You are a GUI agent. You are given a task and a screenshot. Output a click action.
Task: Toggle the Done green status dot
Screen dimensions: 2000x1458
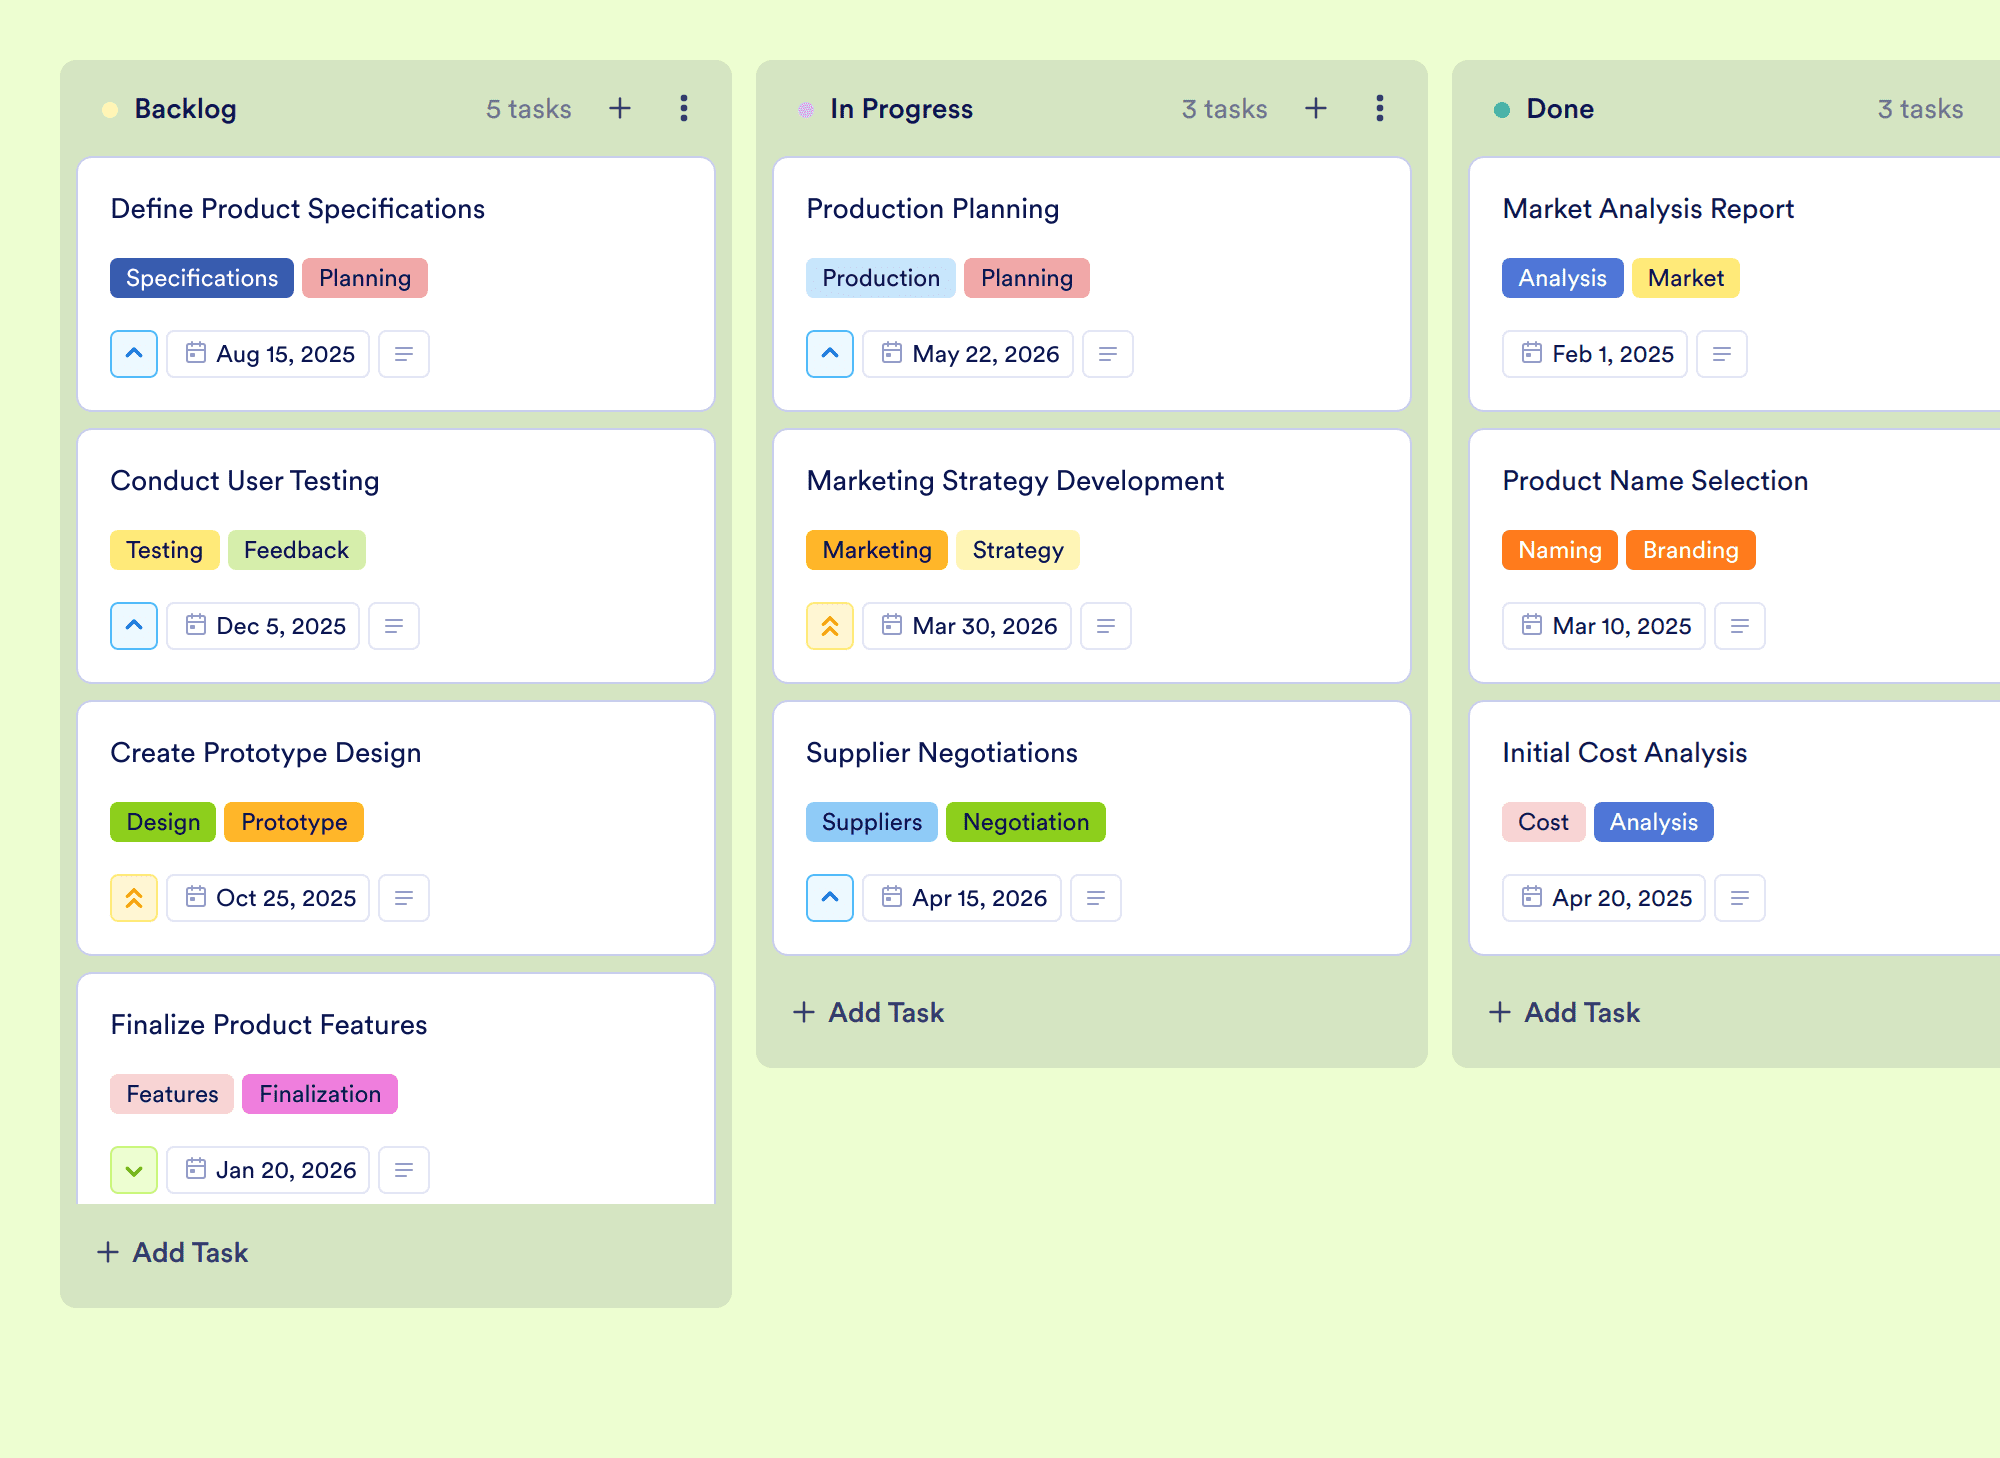coord(1502,110)
